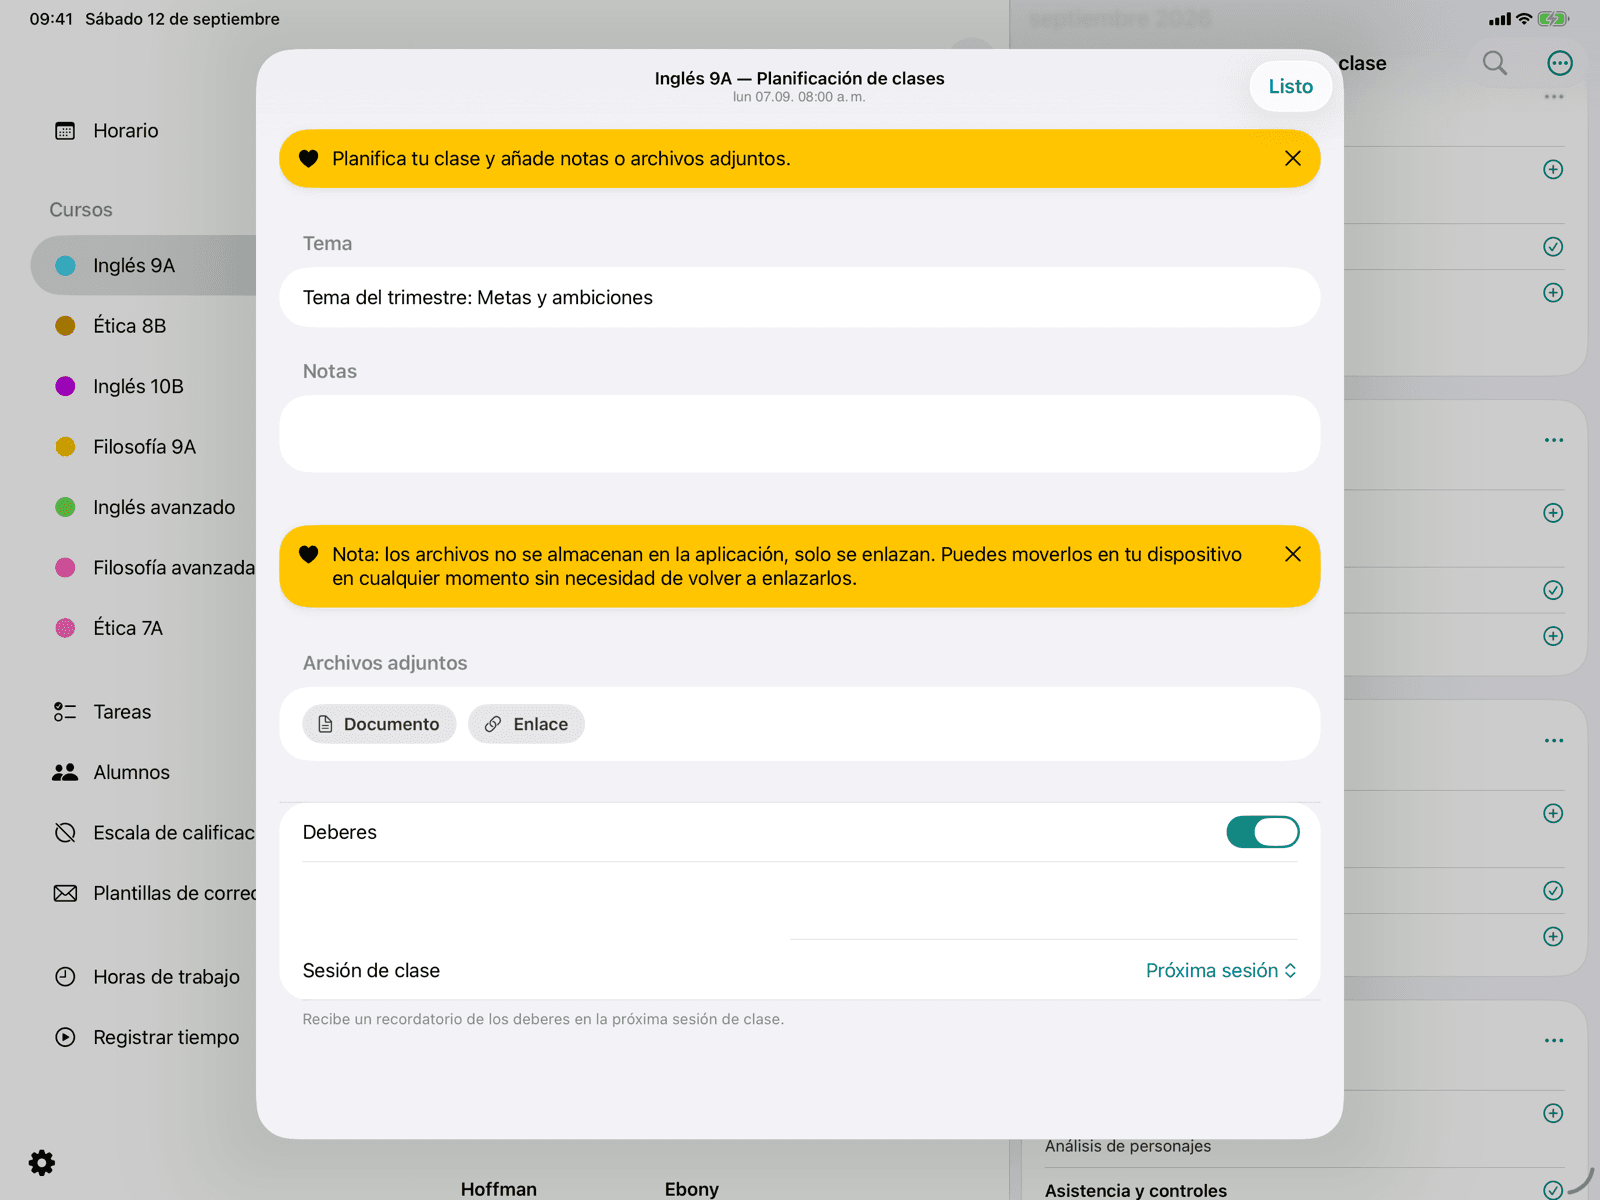Click the Plantillas de correo envelope icon
1600x1200 pixels.
[x=65, y=893]
